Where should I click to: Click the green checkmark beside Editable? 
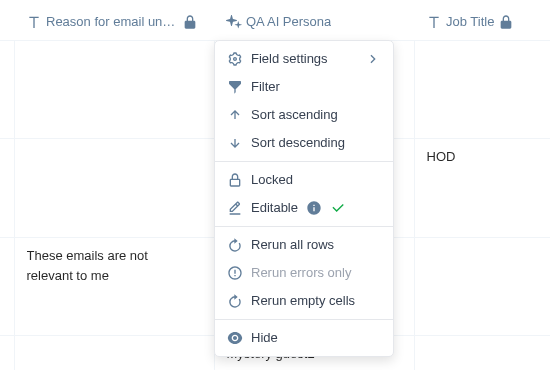coord(338,208)
